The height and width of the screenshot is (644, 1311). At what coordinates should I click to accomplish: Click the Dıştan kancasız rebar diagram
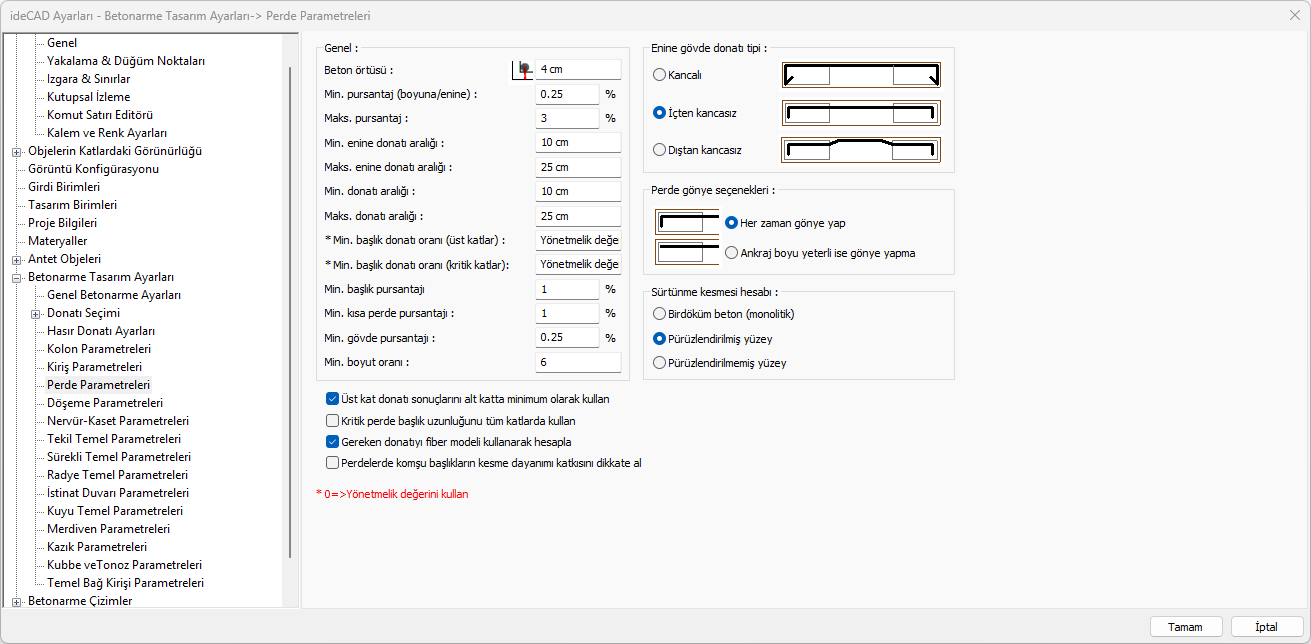pyautogui.click(x=861, y=150)
